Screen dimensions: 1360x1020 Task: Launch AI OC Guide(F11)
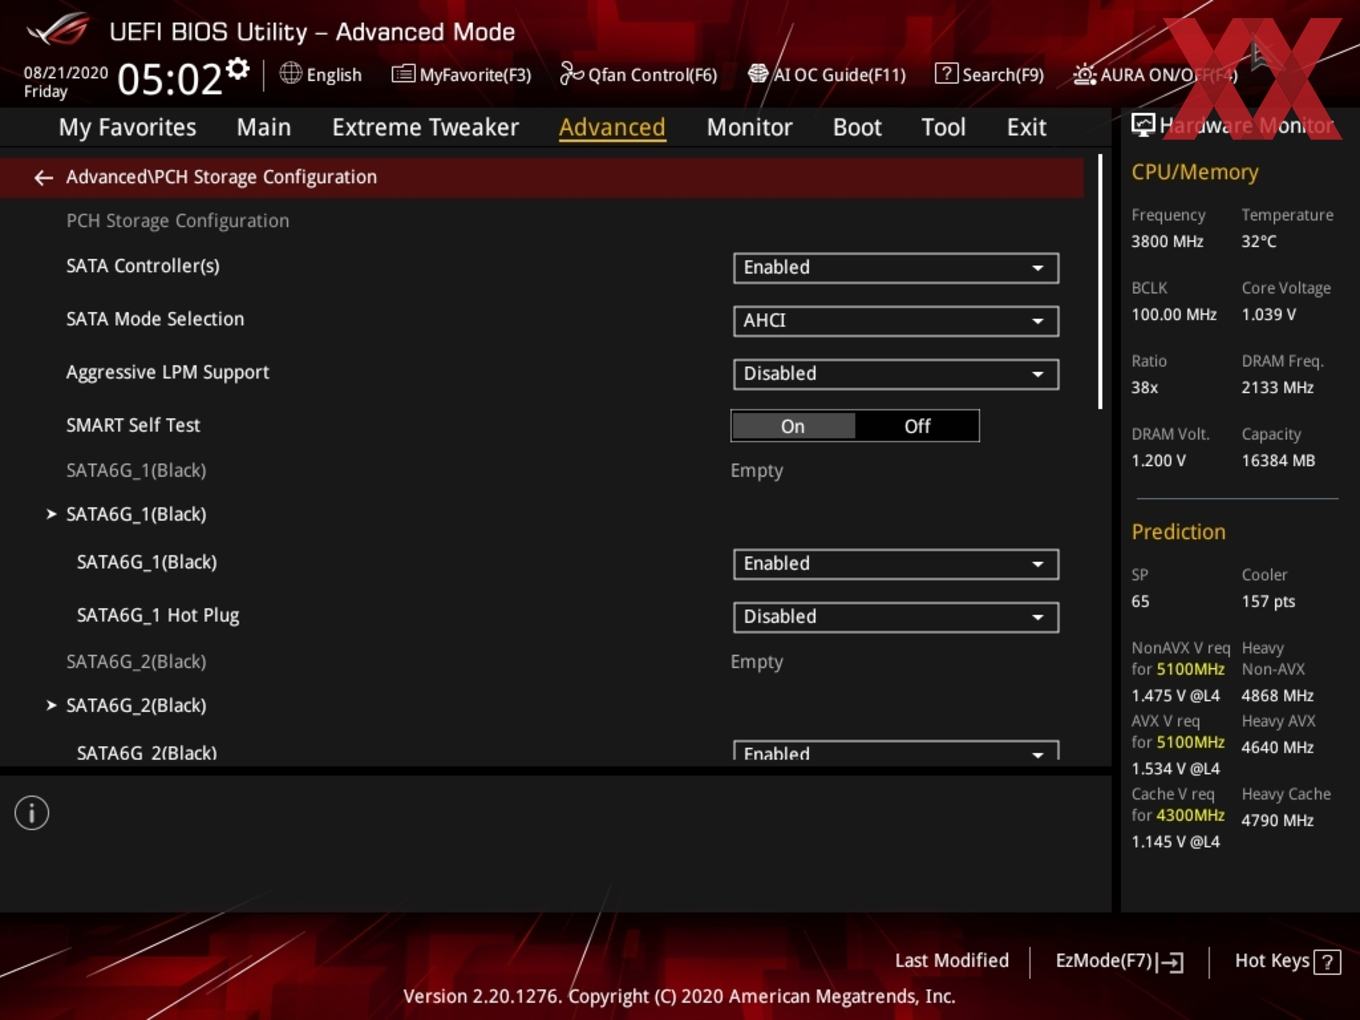click(827, 74)
